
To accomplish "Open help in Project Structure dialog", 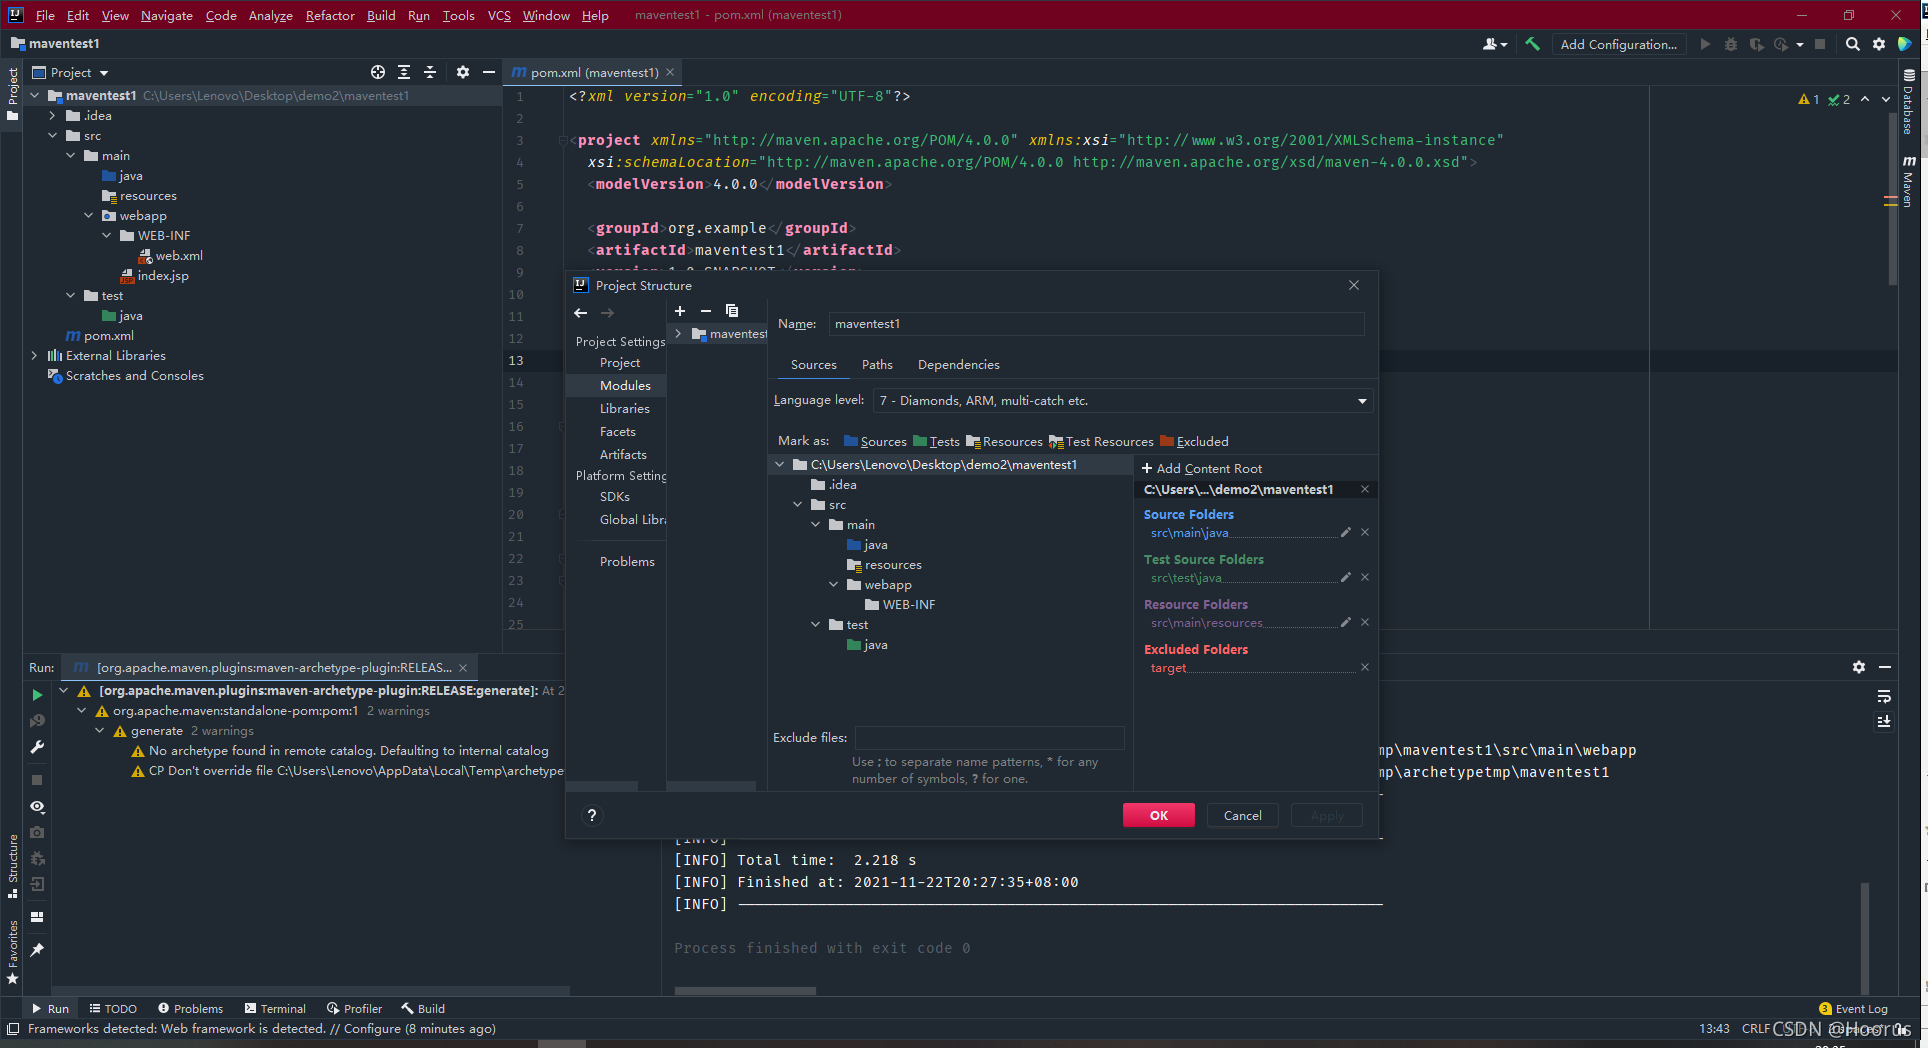I will click(592, 815).
